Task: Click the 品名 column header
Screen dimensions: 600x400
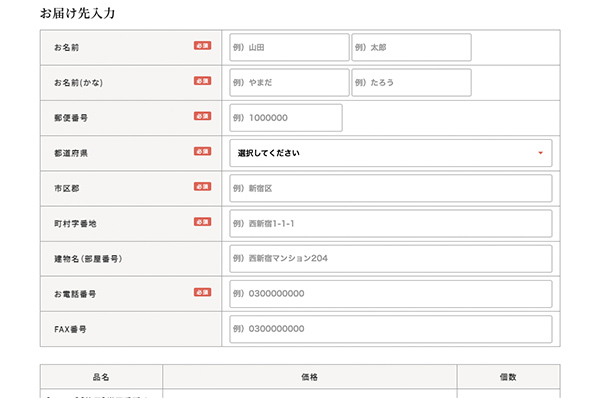Action: [101, 377]
